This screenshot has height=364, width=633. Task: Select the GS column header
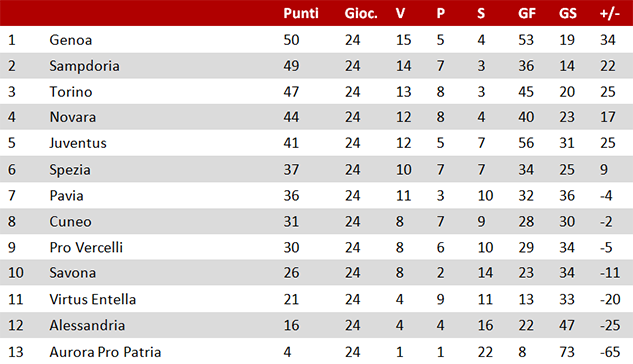(568, 13)
